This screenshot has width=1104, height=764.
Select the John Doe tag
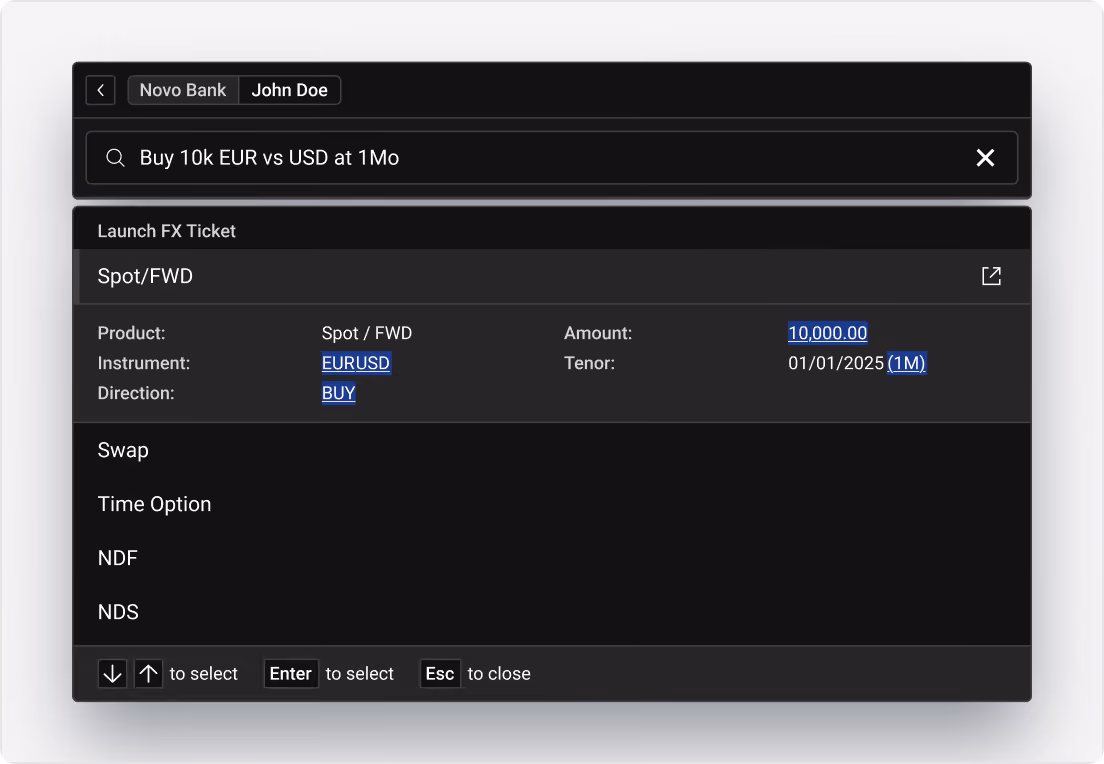point(289,90)
